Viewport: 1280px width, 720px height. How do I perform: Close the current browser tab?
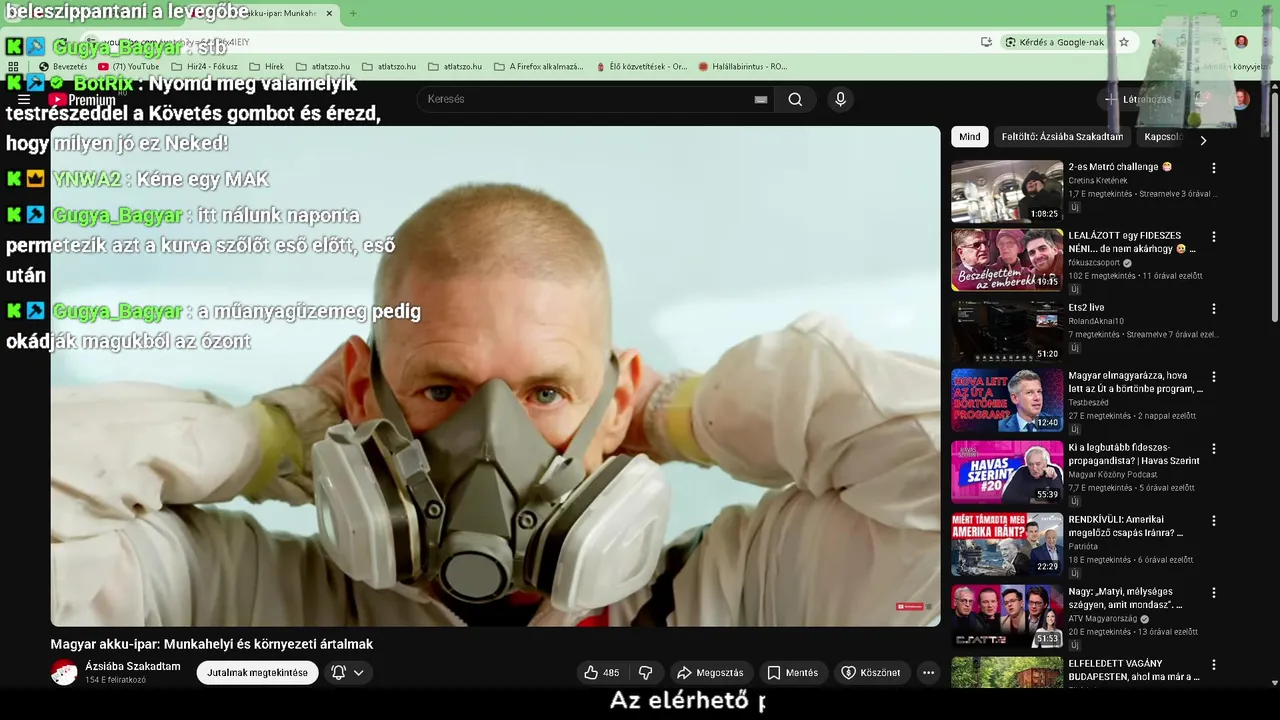329,13
